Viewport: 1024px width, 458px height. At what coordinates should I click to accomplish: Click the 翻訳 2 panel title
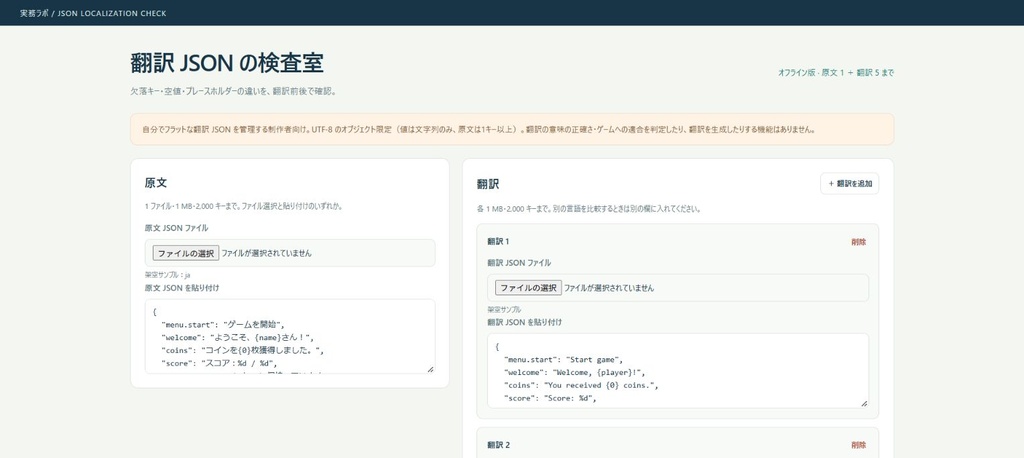pos(498,445)
